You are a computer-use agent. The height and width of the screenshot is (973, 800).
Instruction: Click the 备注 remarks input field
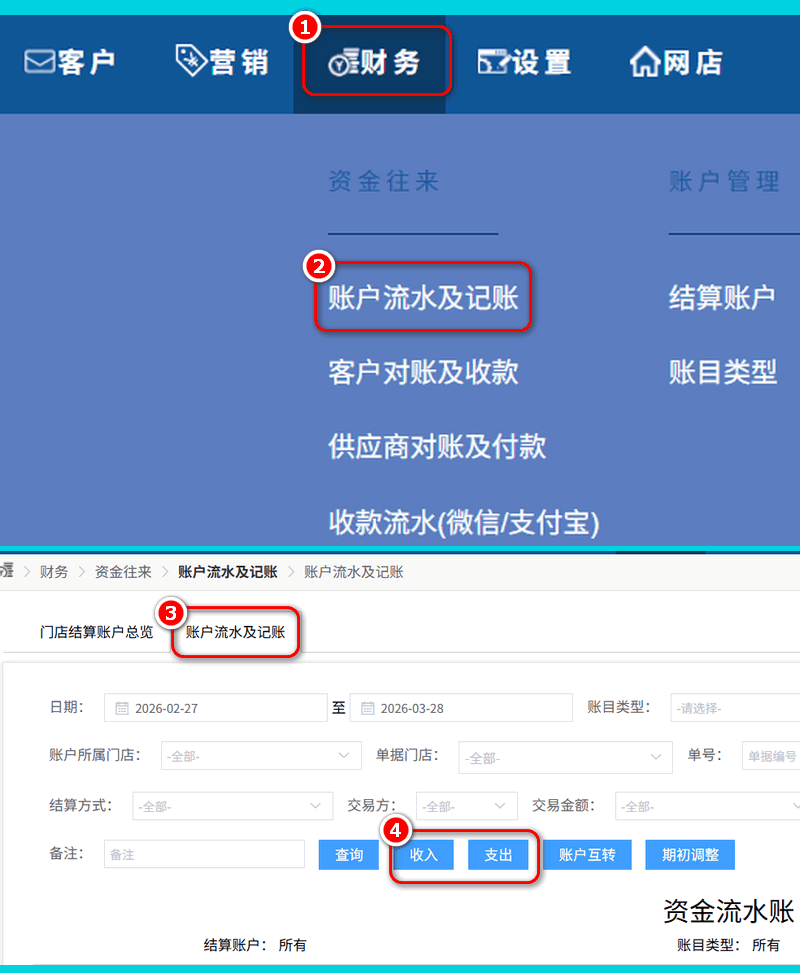click(x=204, y=855)
